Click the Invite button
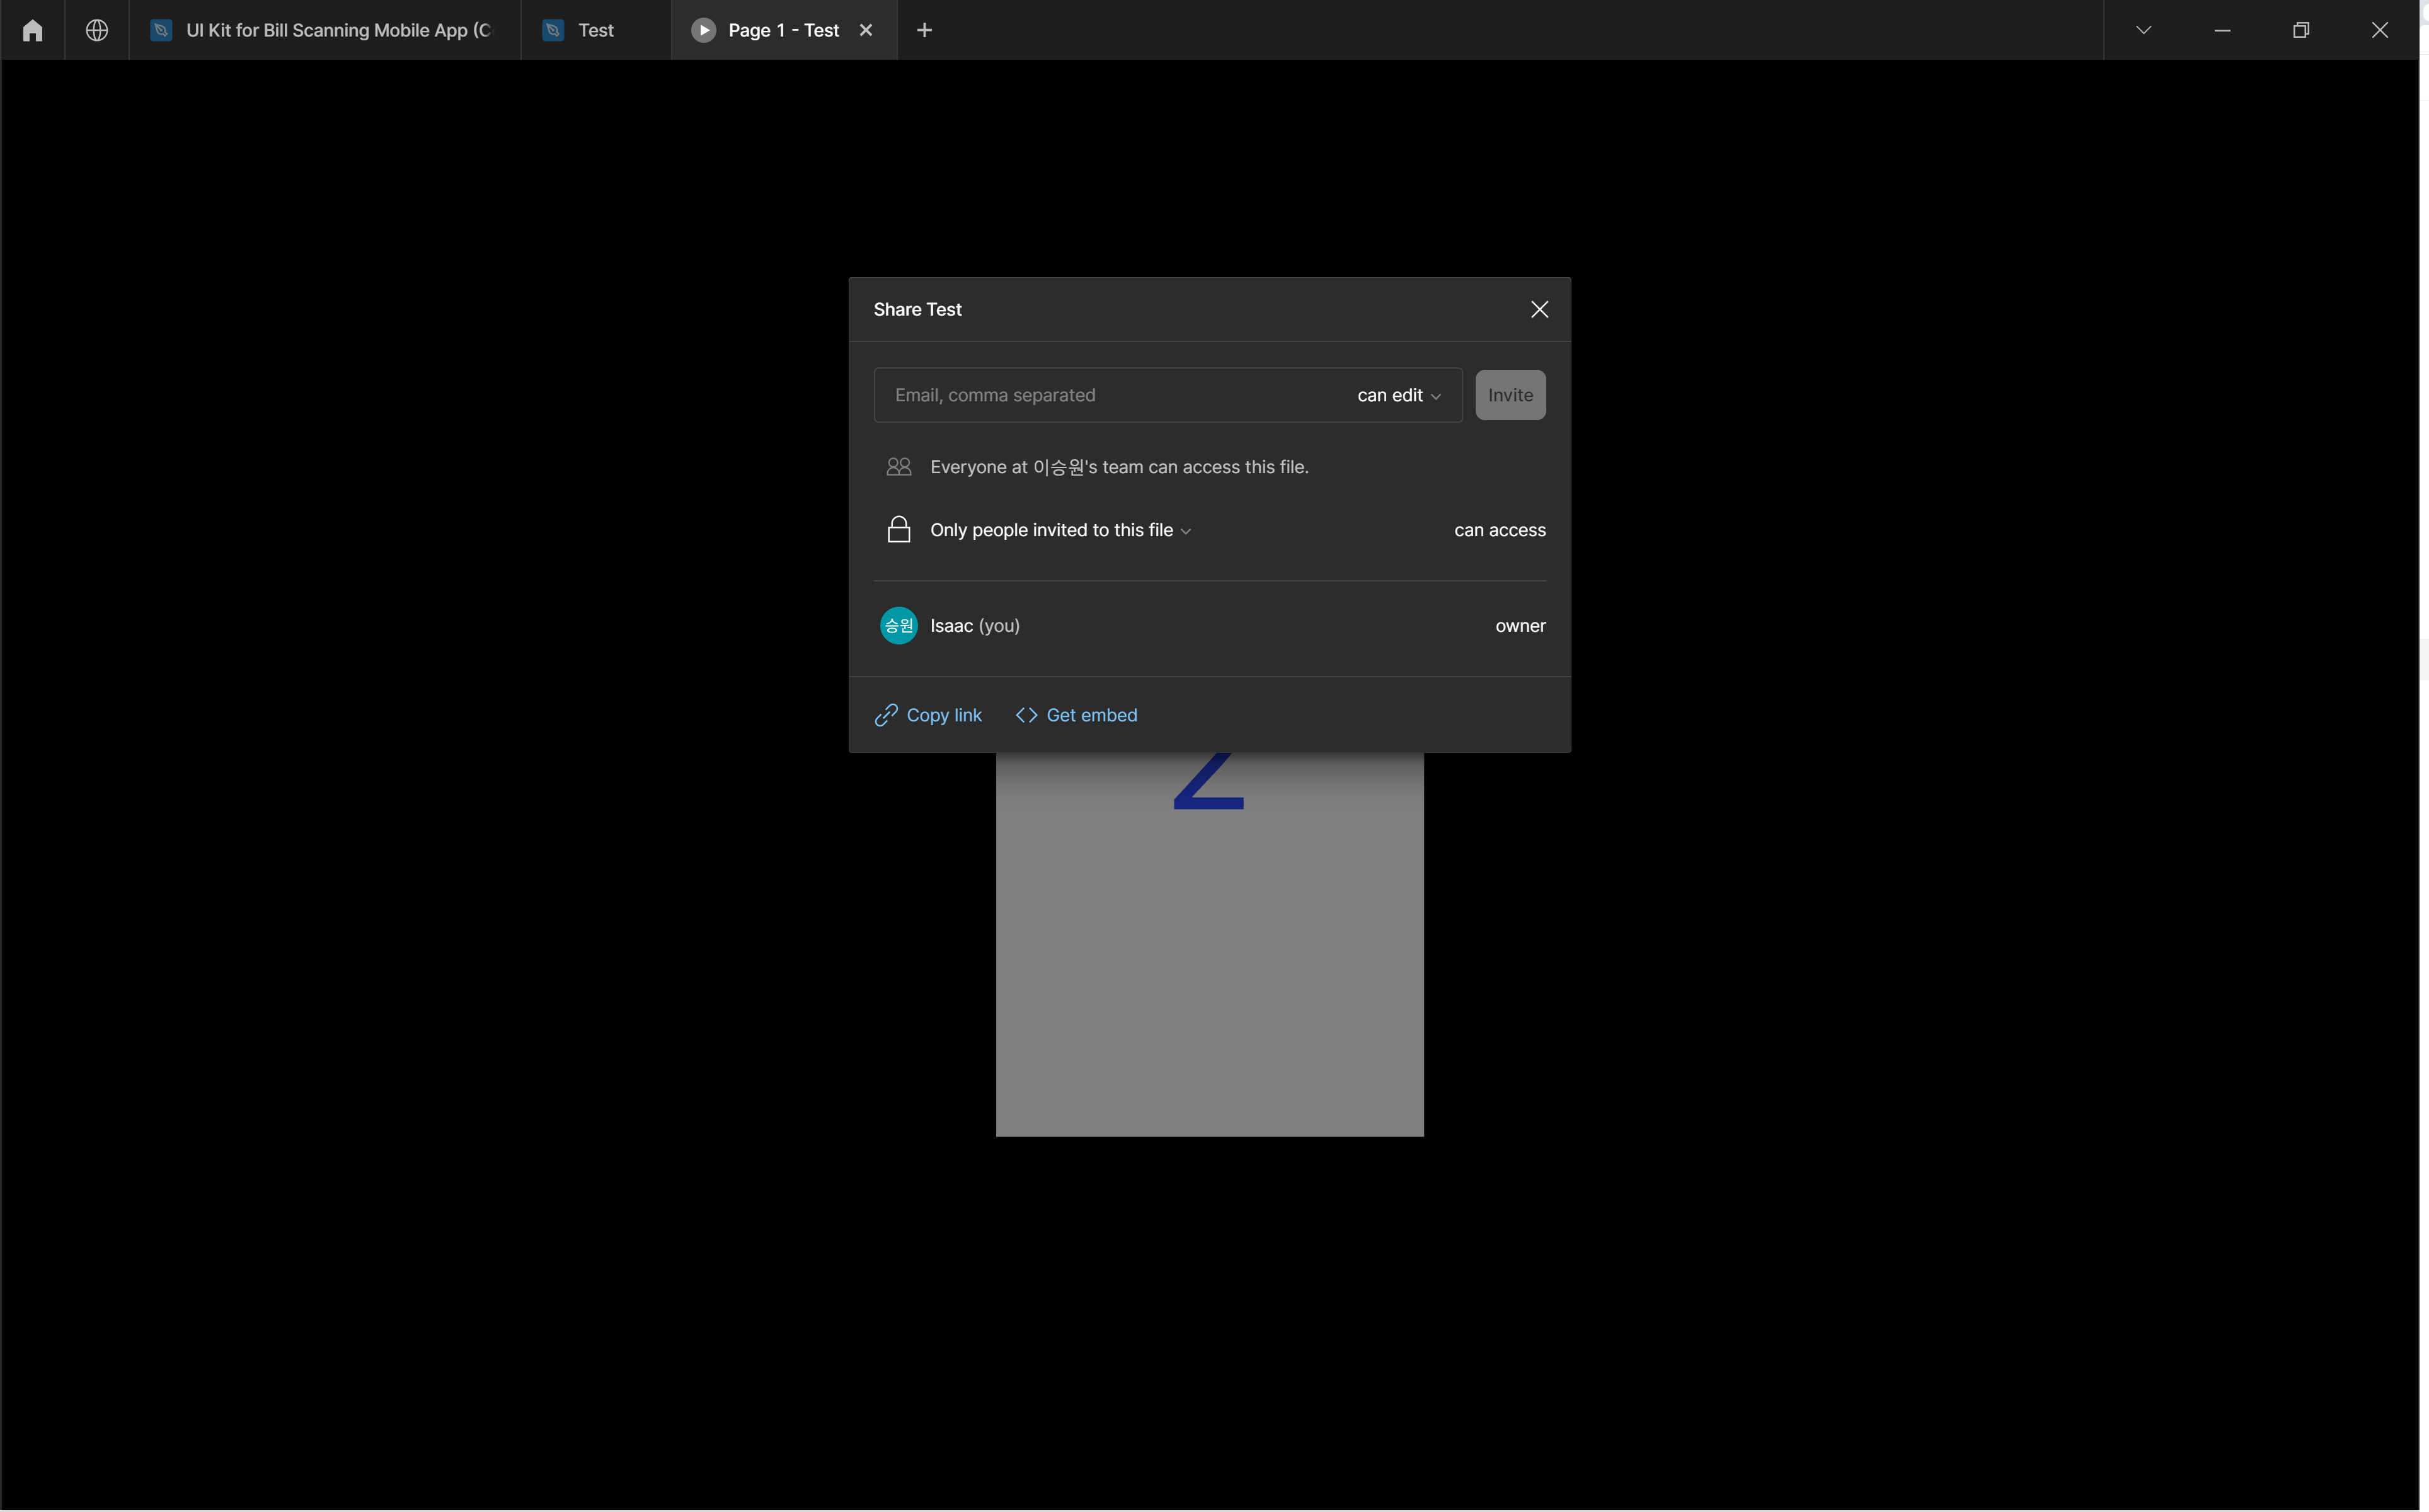 [1510, 395]
